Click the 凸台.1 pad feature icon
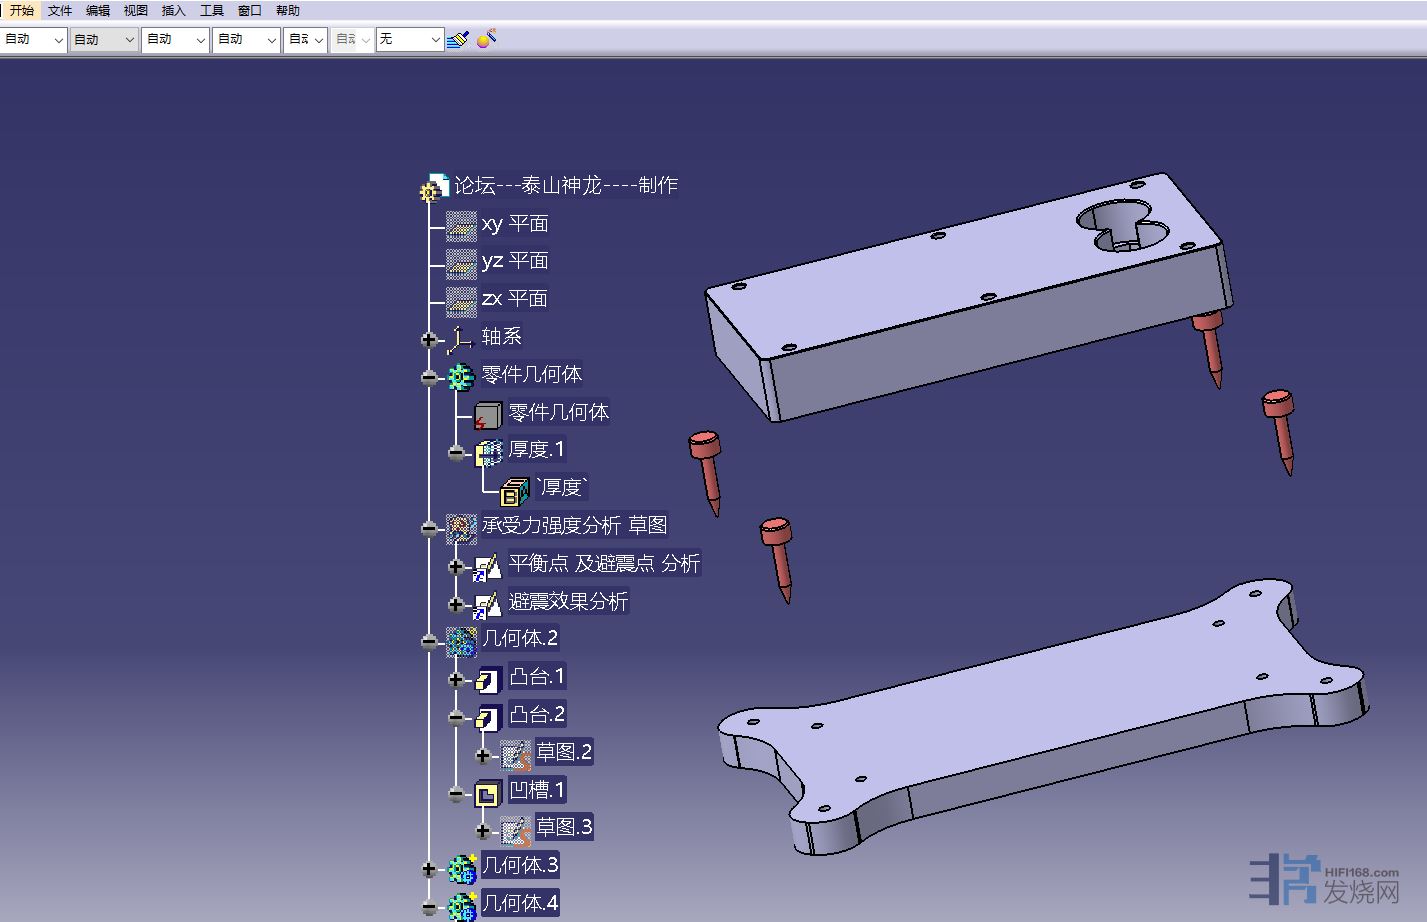The width and height of the screenshot is (1427, 922). pyautogui.click(x=487, y=679)
